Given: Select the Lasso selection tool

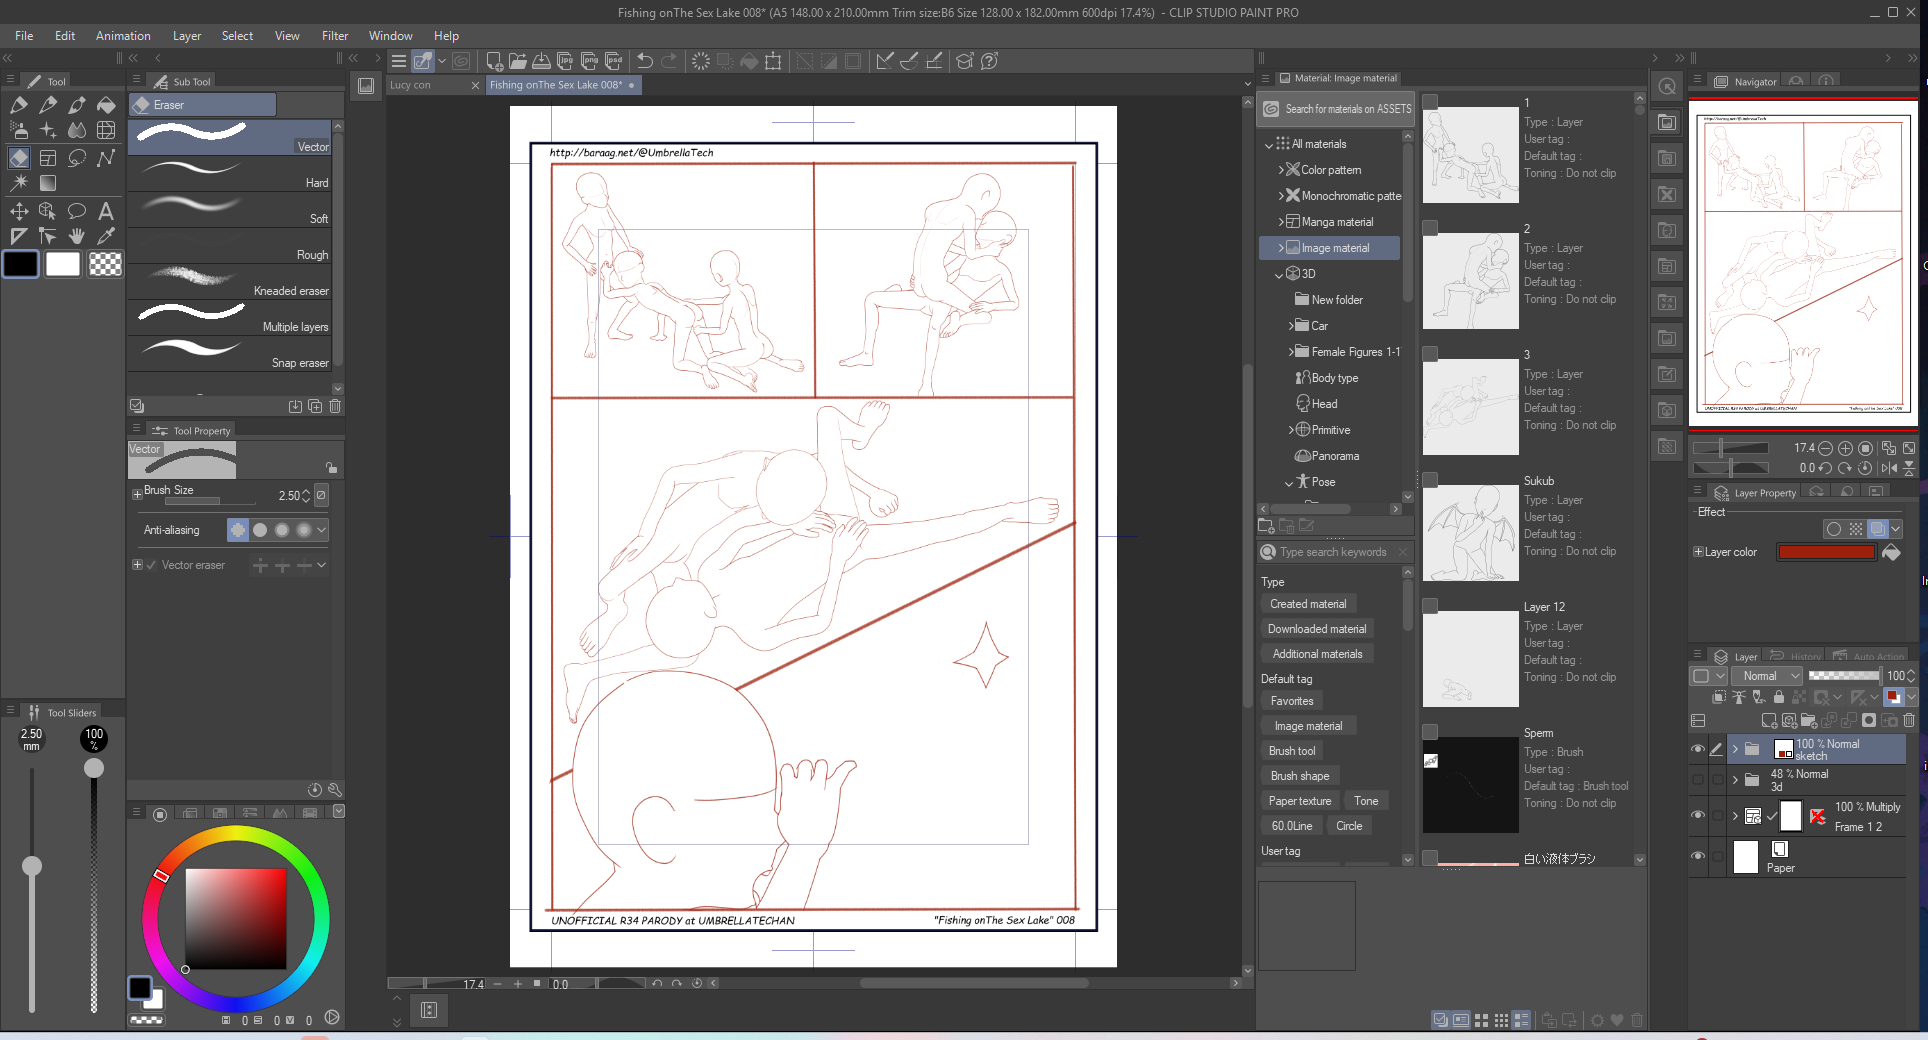Looking at the screenshot, I should [x=77, y=158].
